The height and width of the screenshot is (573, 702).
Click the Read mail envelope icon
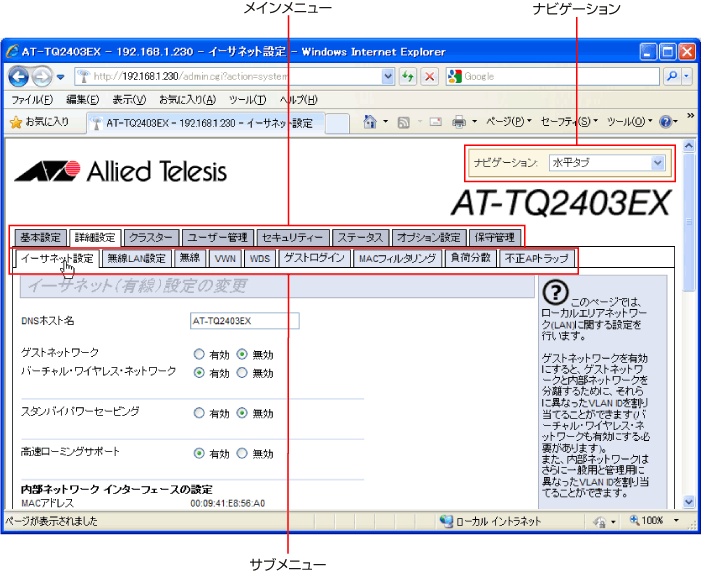coord(436,121)
